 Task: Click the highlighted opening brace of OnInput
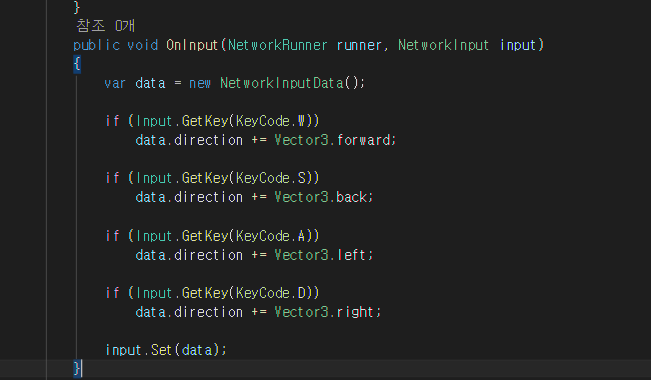77,64
